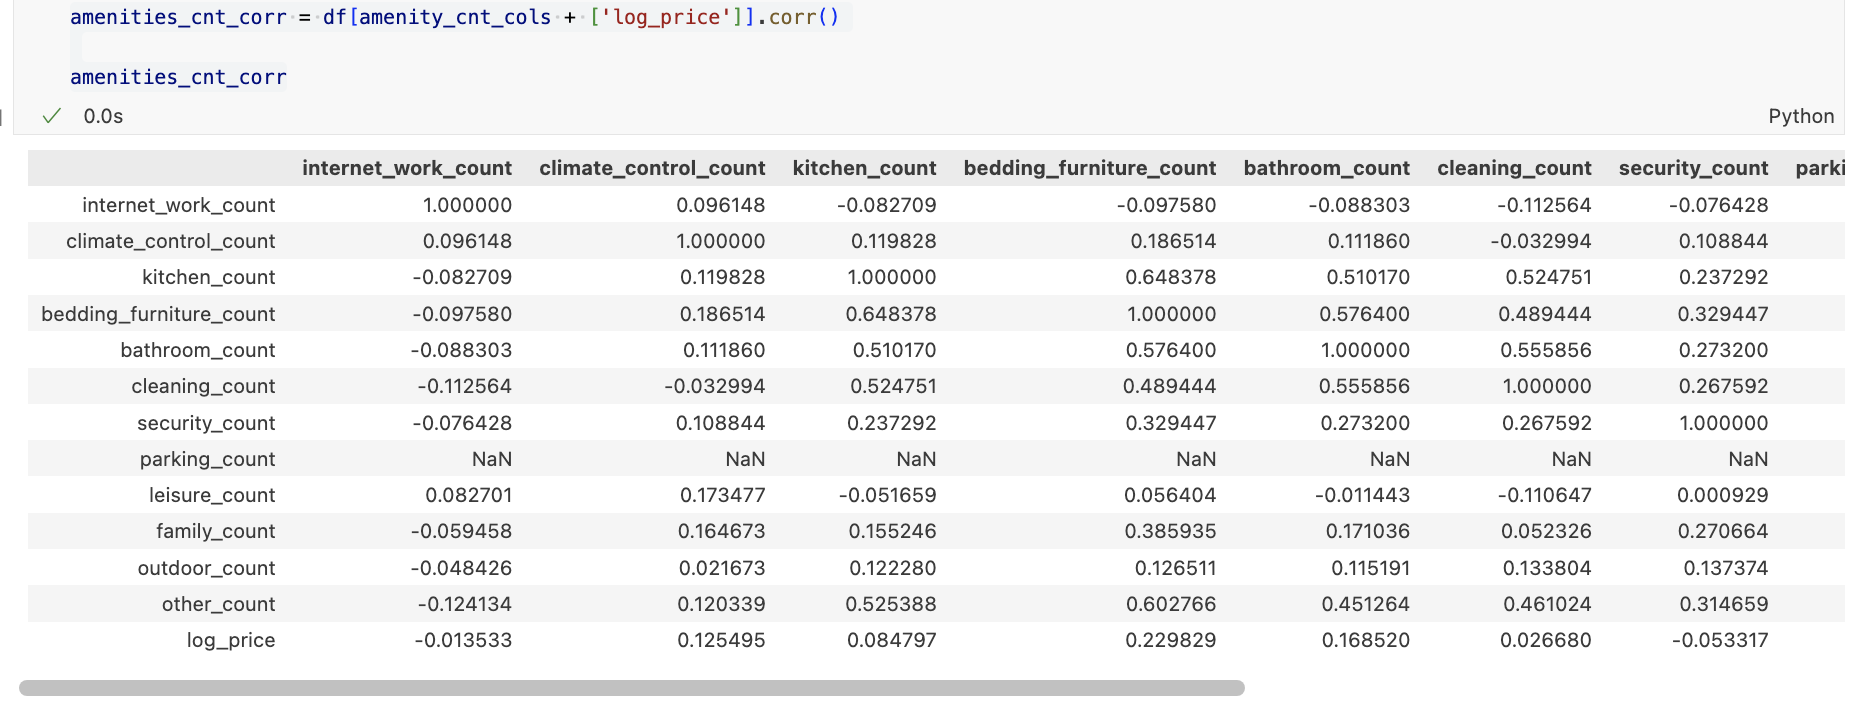The width and height of the screenshot is (1856, 724).
Task: Select the bedding_furniture_count row label
Action: coord(158,314)
